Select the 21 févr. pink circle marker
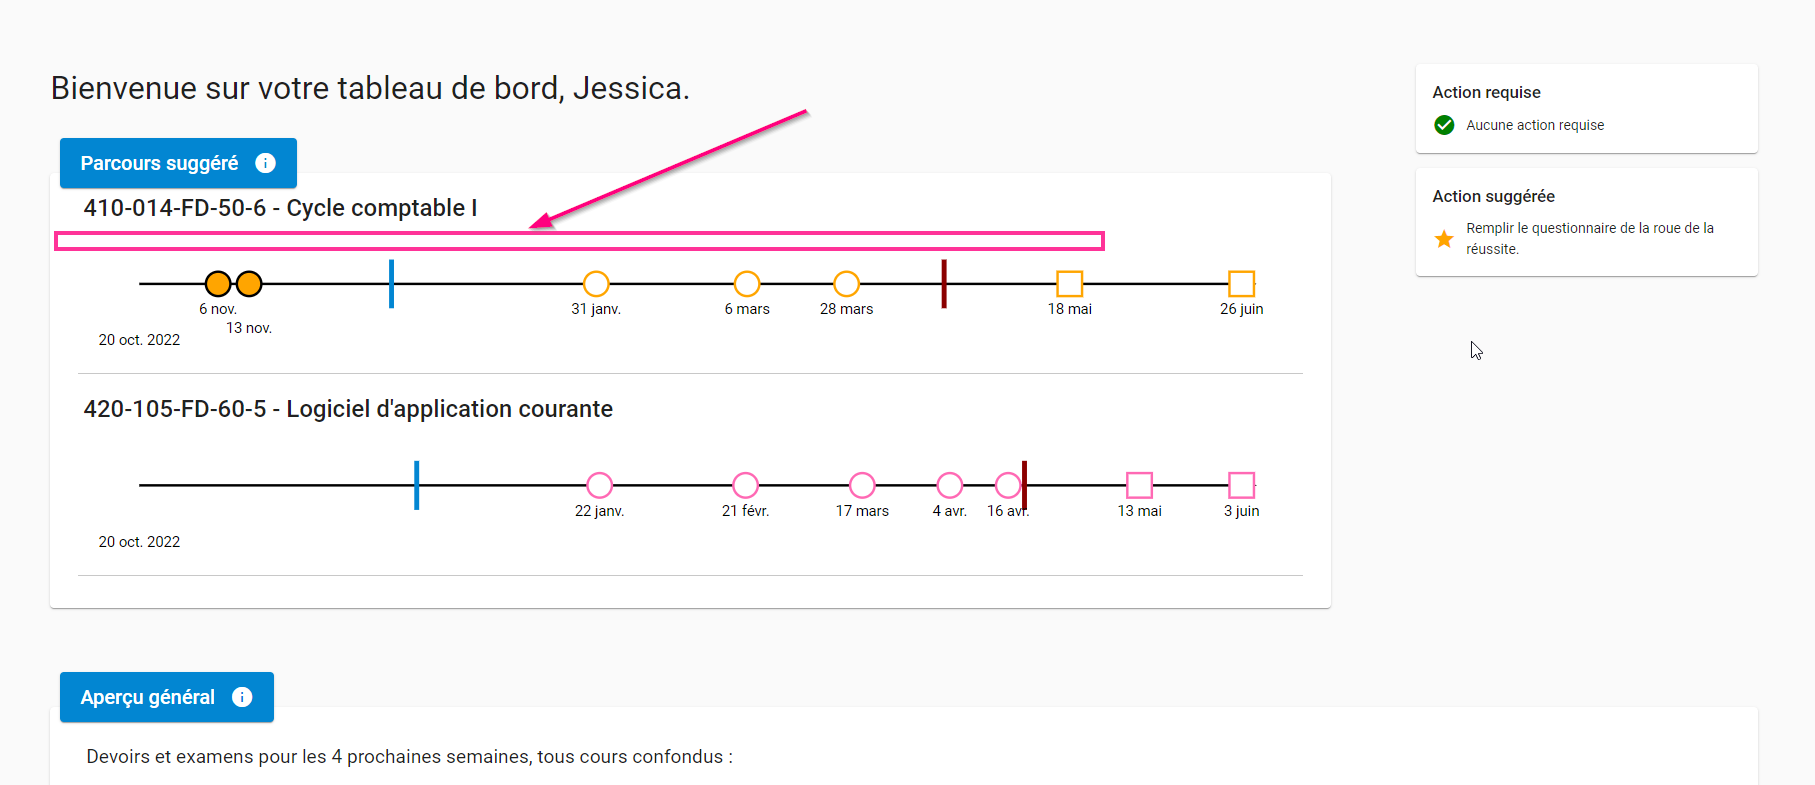This screenshot has height=785, width=1815. (x=745, y=485)
